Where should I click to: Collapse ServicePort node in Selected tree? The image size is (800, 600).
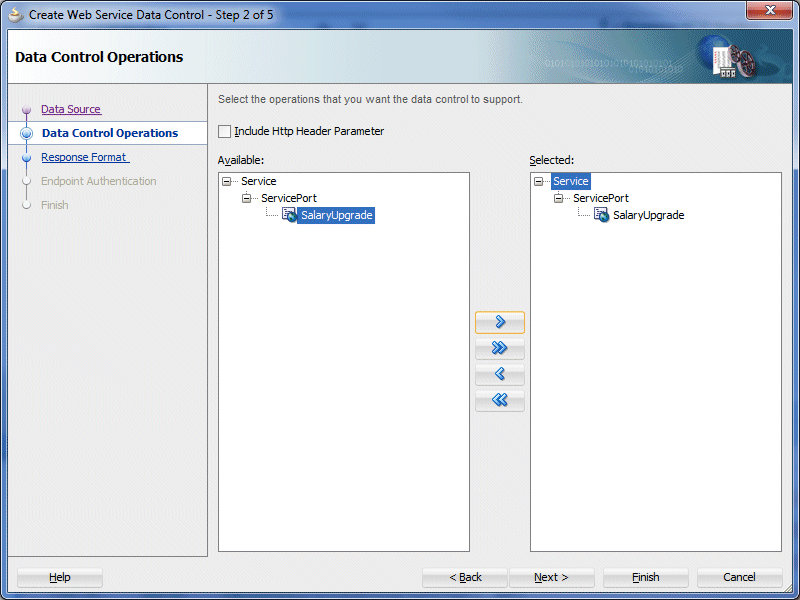coord(558,198)
